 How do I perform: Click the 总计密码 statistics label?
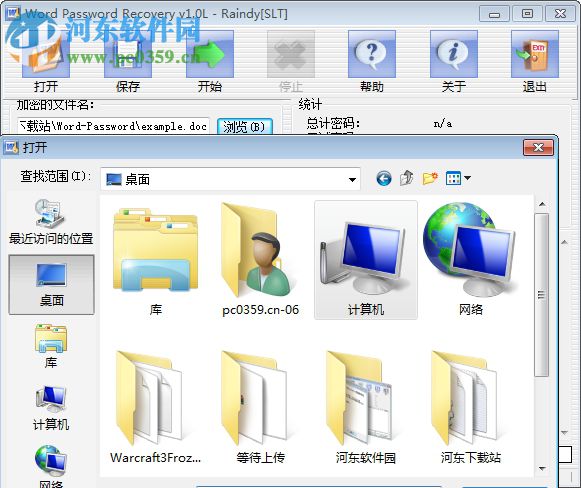tap(333, 123)
